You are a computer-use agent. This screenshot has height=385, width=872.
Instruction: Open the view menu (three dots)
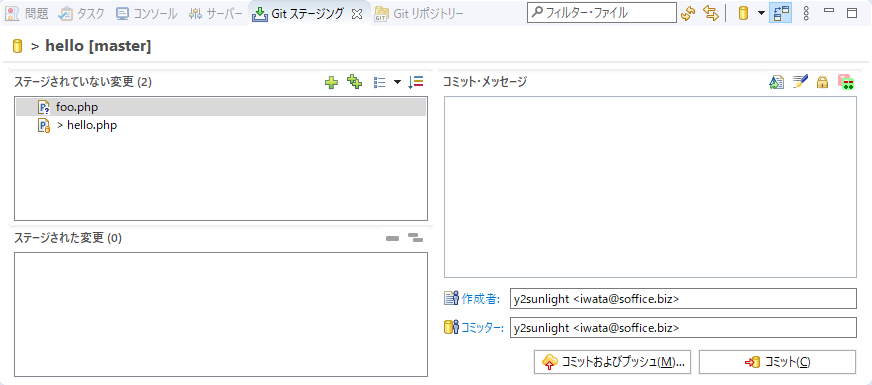(806, 13)
